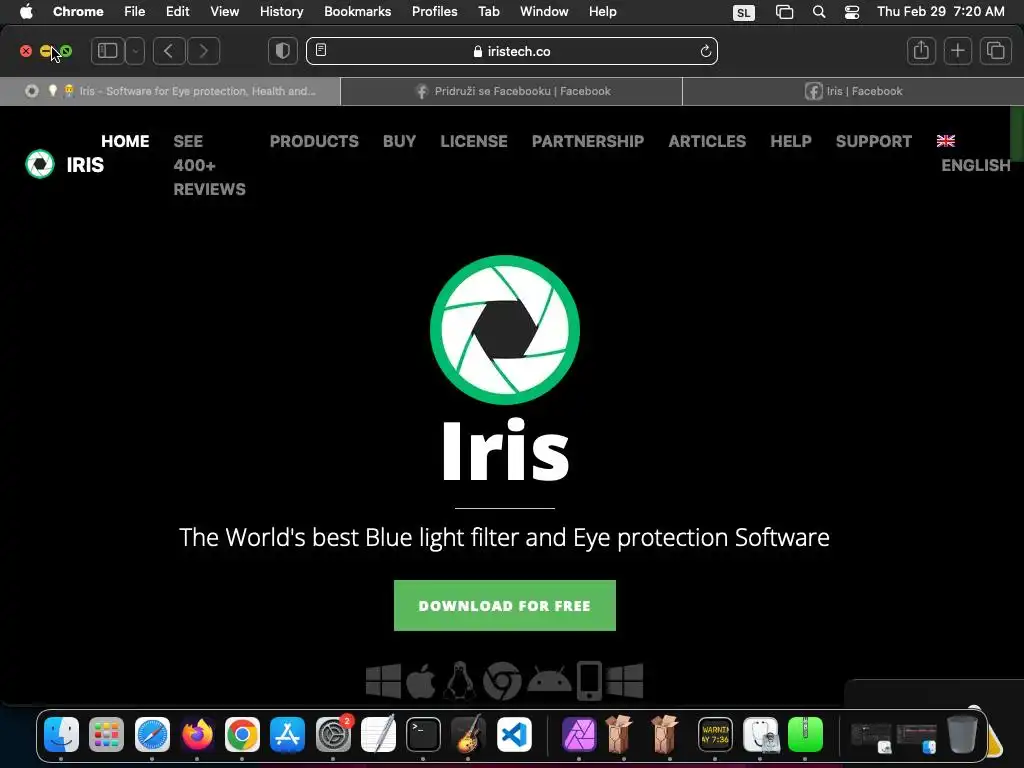Go forward using the forward arrow
The width and height of the screenshot is (1024, 768).
[203, 51]
